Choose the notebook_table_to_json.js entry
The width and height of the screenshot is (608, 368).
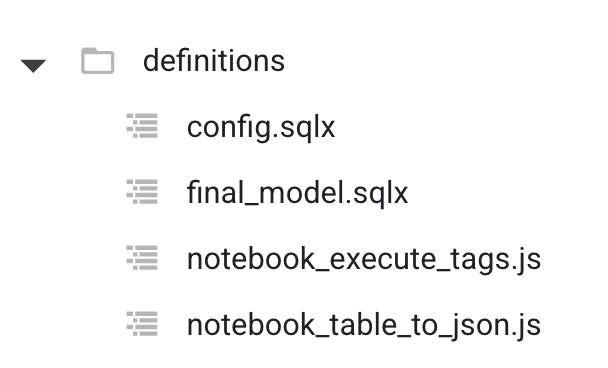[x=364, y=325]
